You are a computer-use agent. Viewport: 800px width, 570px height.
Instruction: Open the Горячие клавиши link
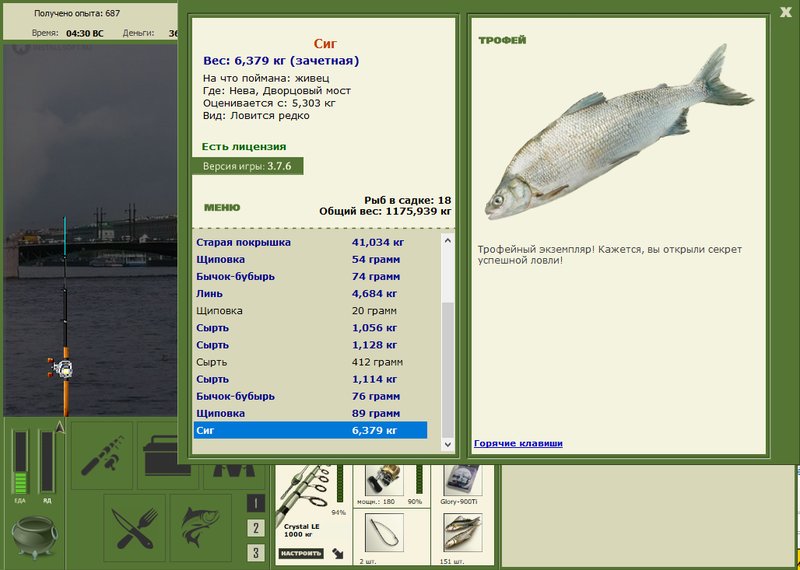click(x=518, y=443)
